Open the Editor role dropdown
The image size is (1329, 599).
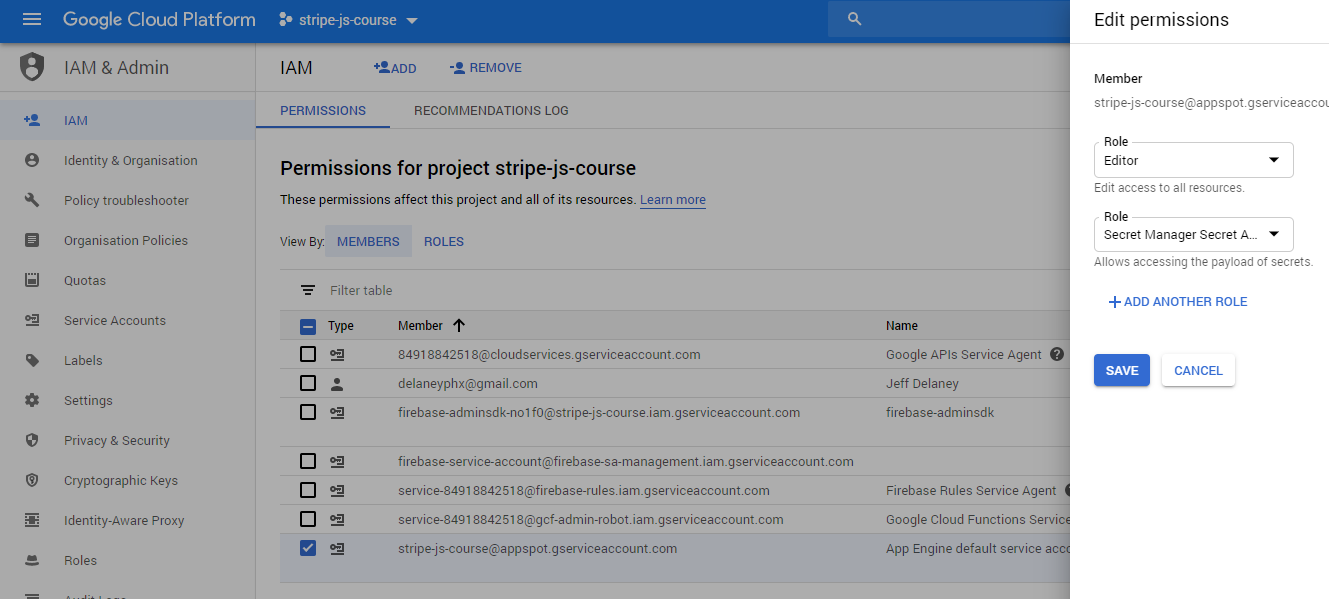pos(1193,160)
